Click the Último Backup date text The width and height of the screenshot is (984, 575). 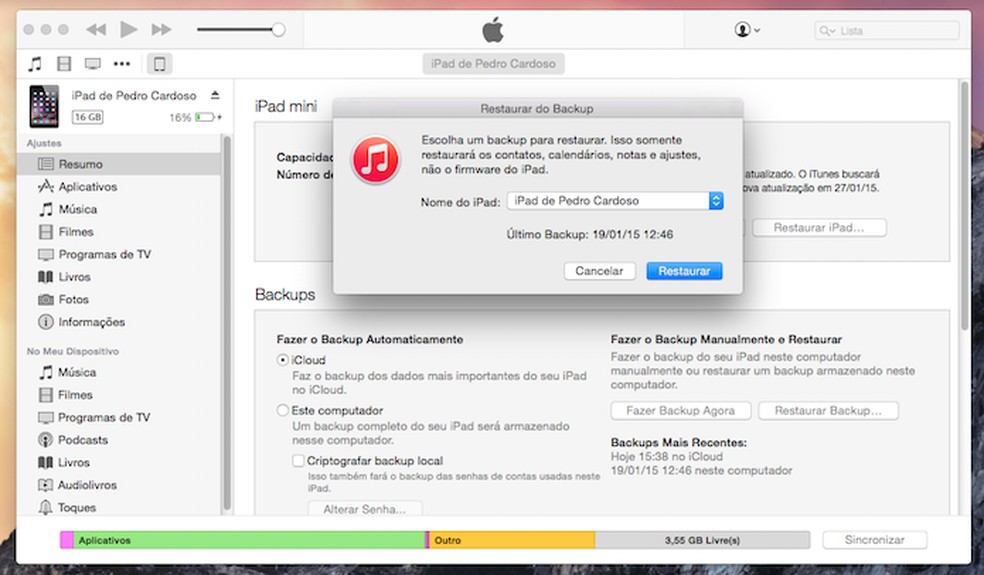pyautogui.click(x=590, y=235)
